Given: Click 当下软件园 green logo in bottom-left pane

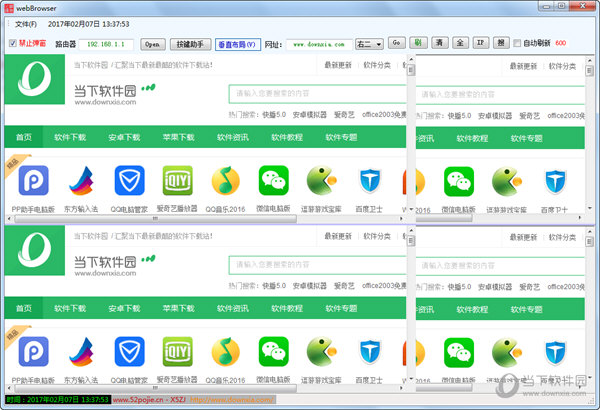Looking at the screenshot, I should [x=34, y=250].
